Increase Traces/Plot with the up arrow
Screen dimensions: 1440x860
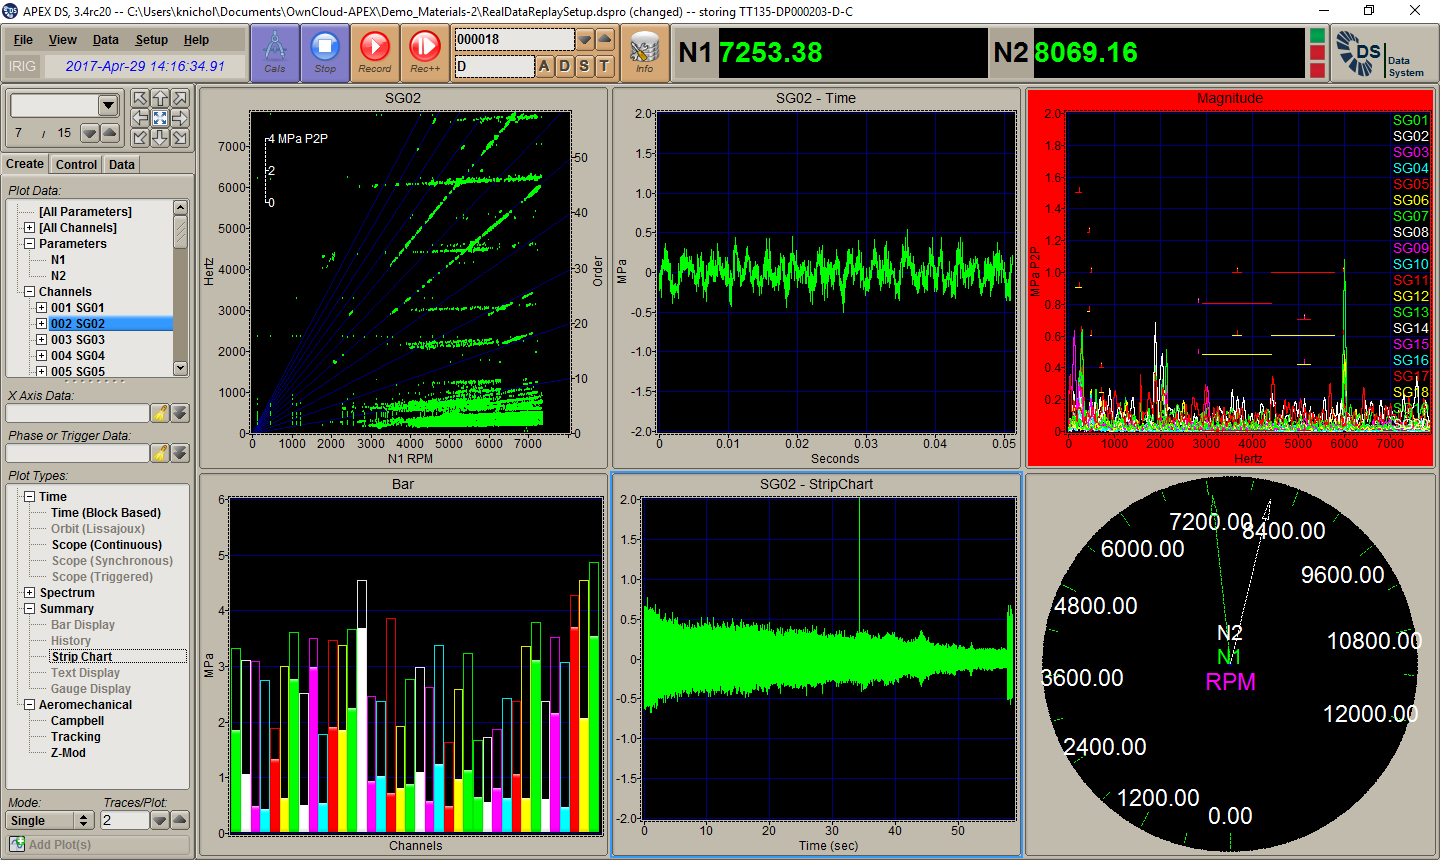click(179, 820)
